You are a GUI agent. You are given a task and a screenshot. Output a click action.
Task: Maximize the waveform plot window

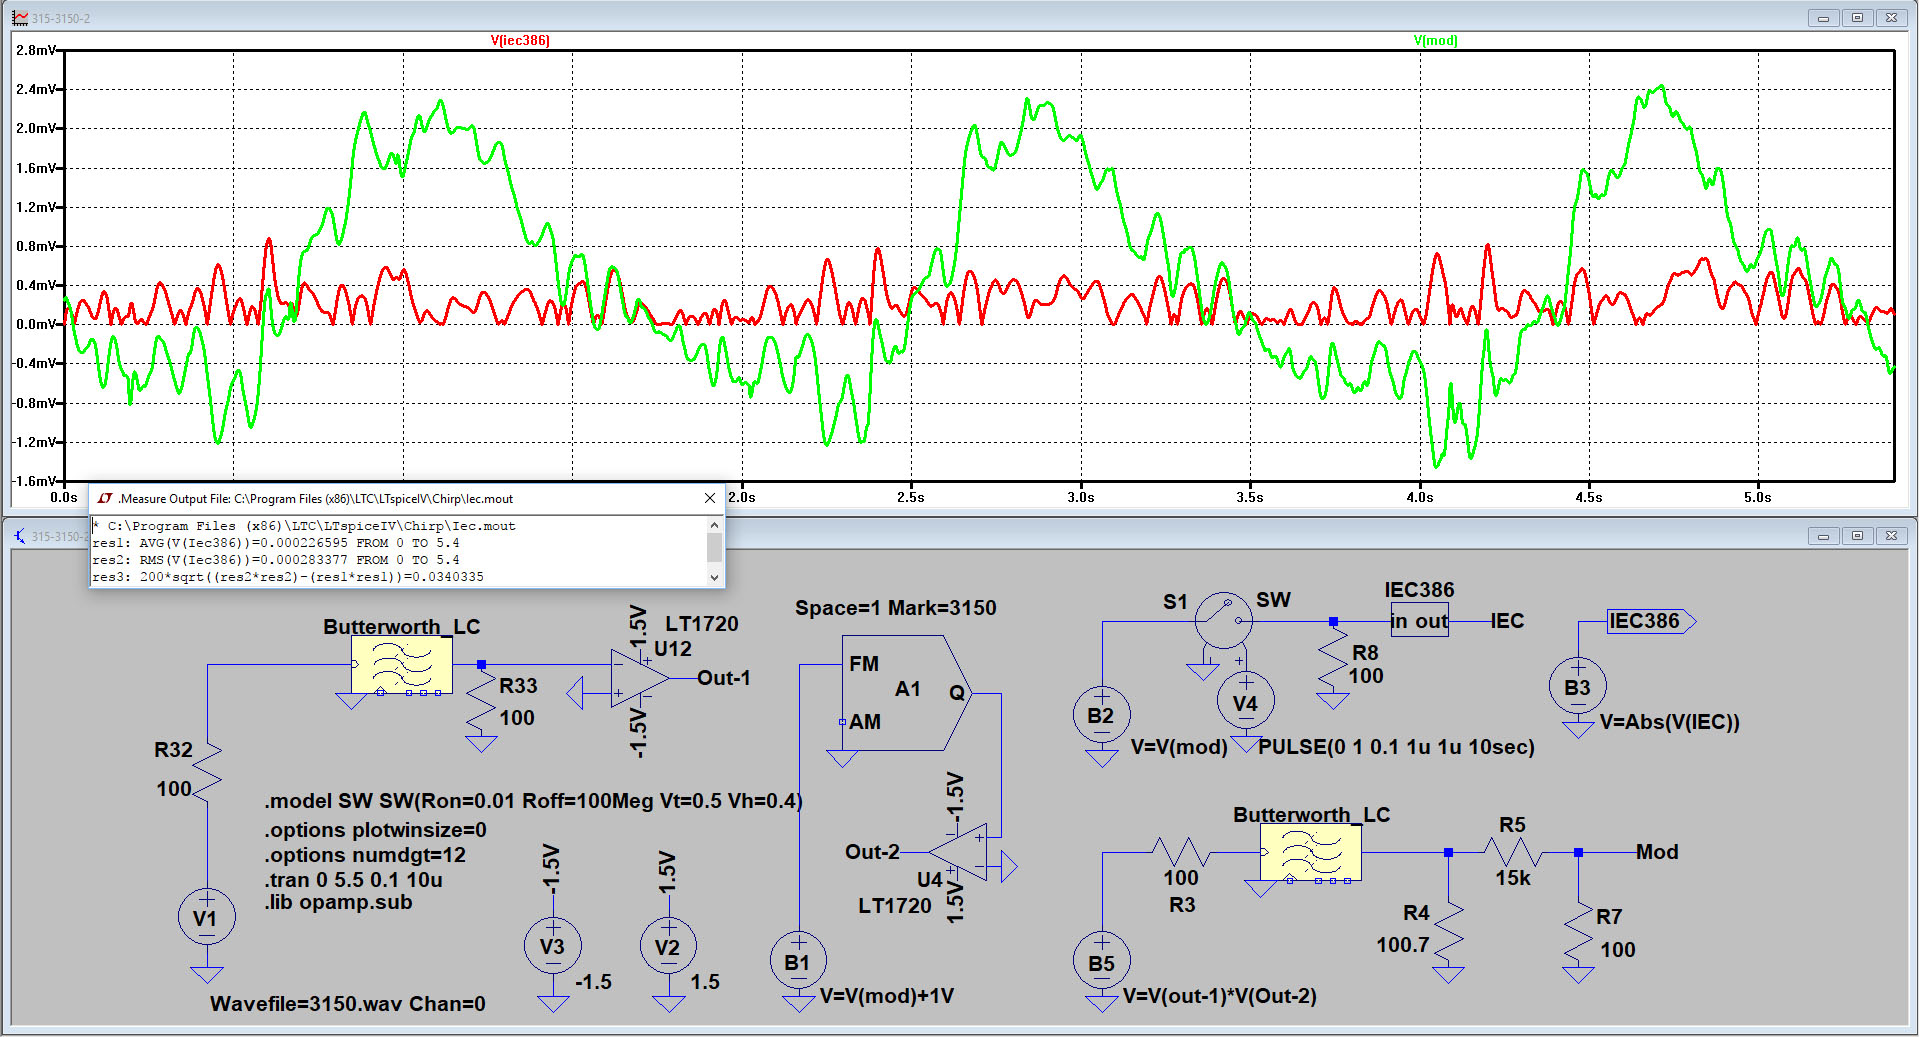(x=1857, y=18)
